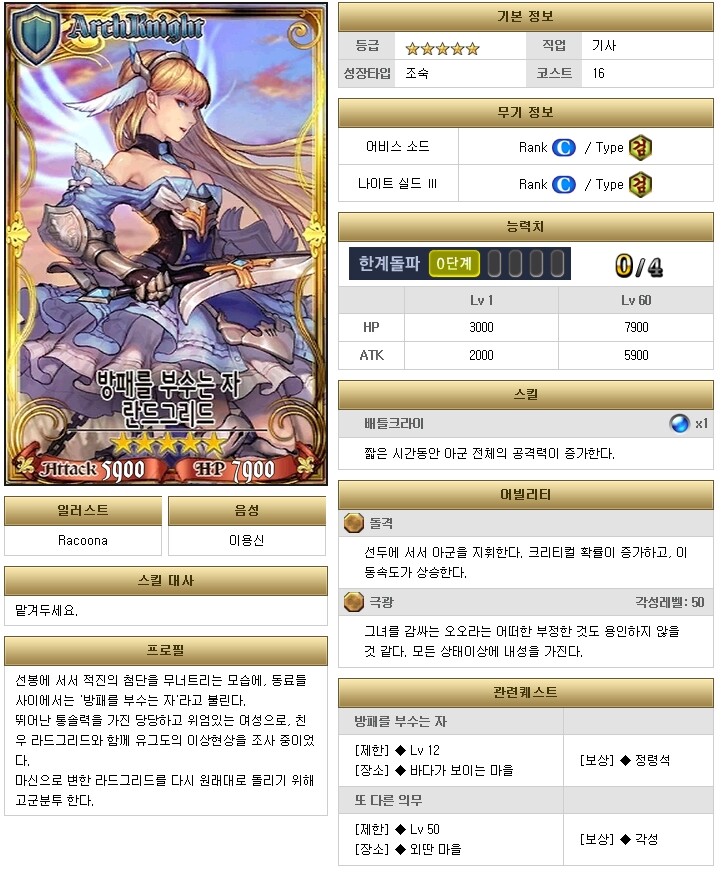Click the 검 type icon for 어비스 소드
This screenshot has height=877, width=725.
click(x=640, y=148)
